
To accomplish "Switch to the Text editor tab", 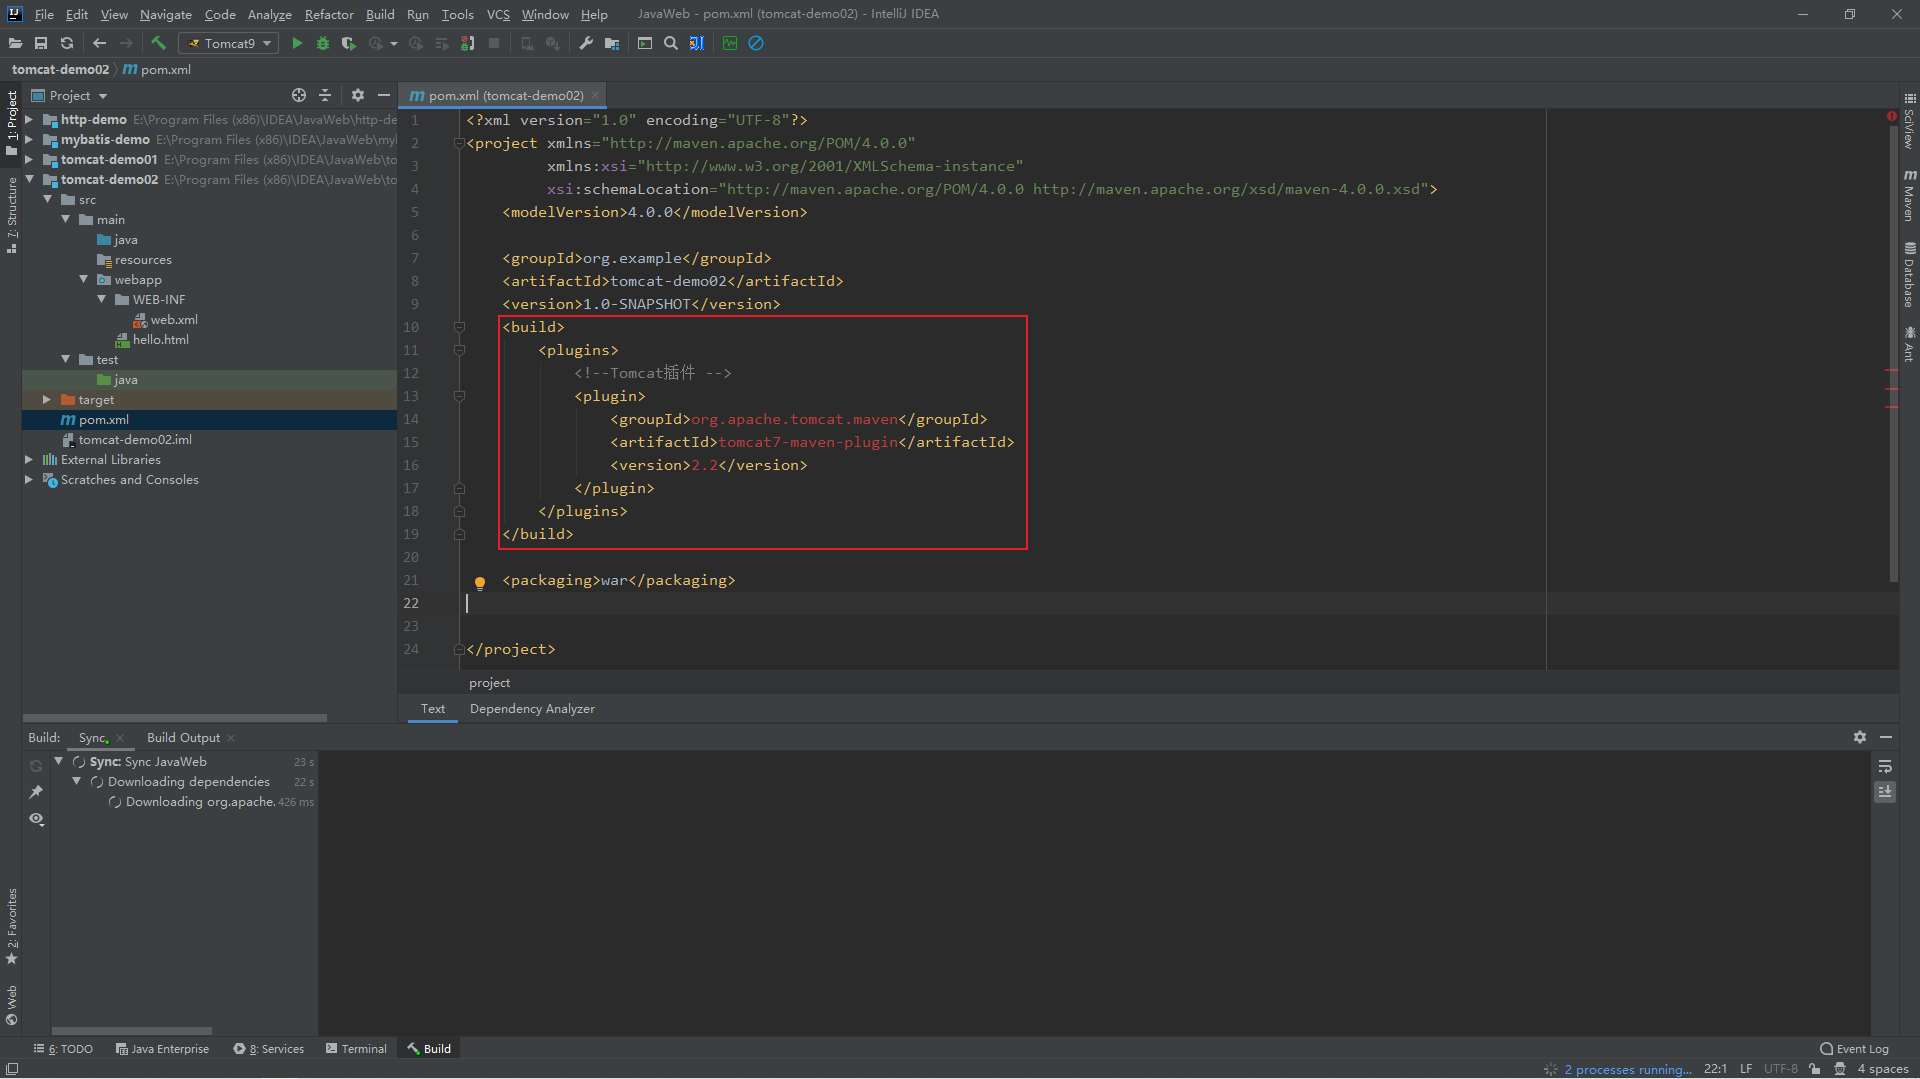I will point(433,709).
